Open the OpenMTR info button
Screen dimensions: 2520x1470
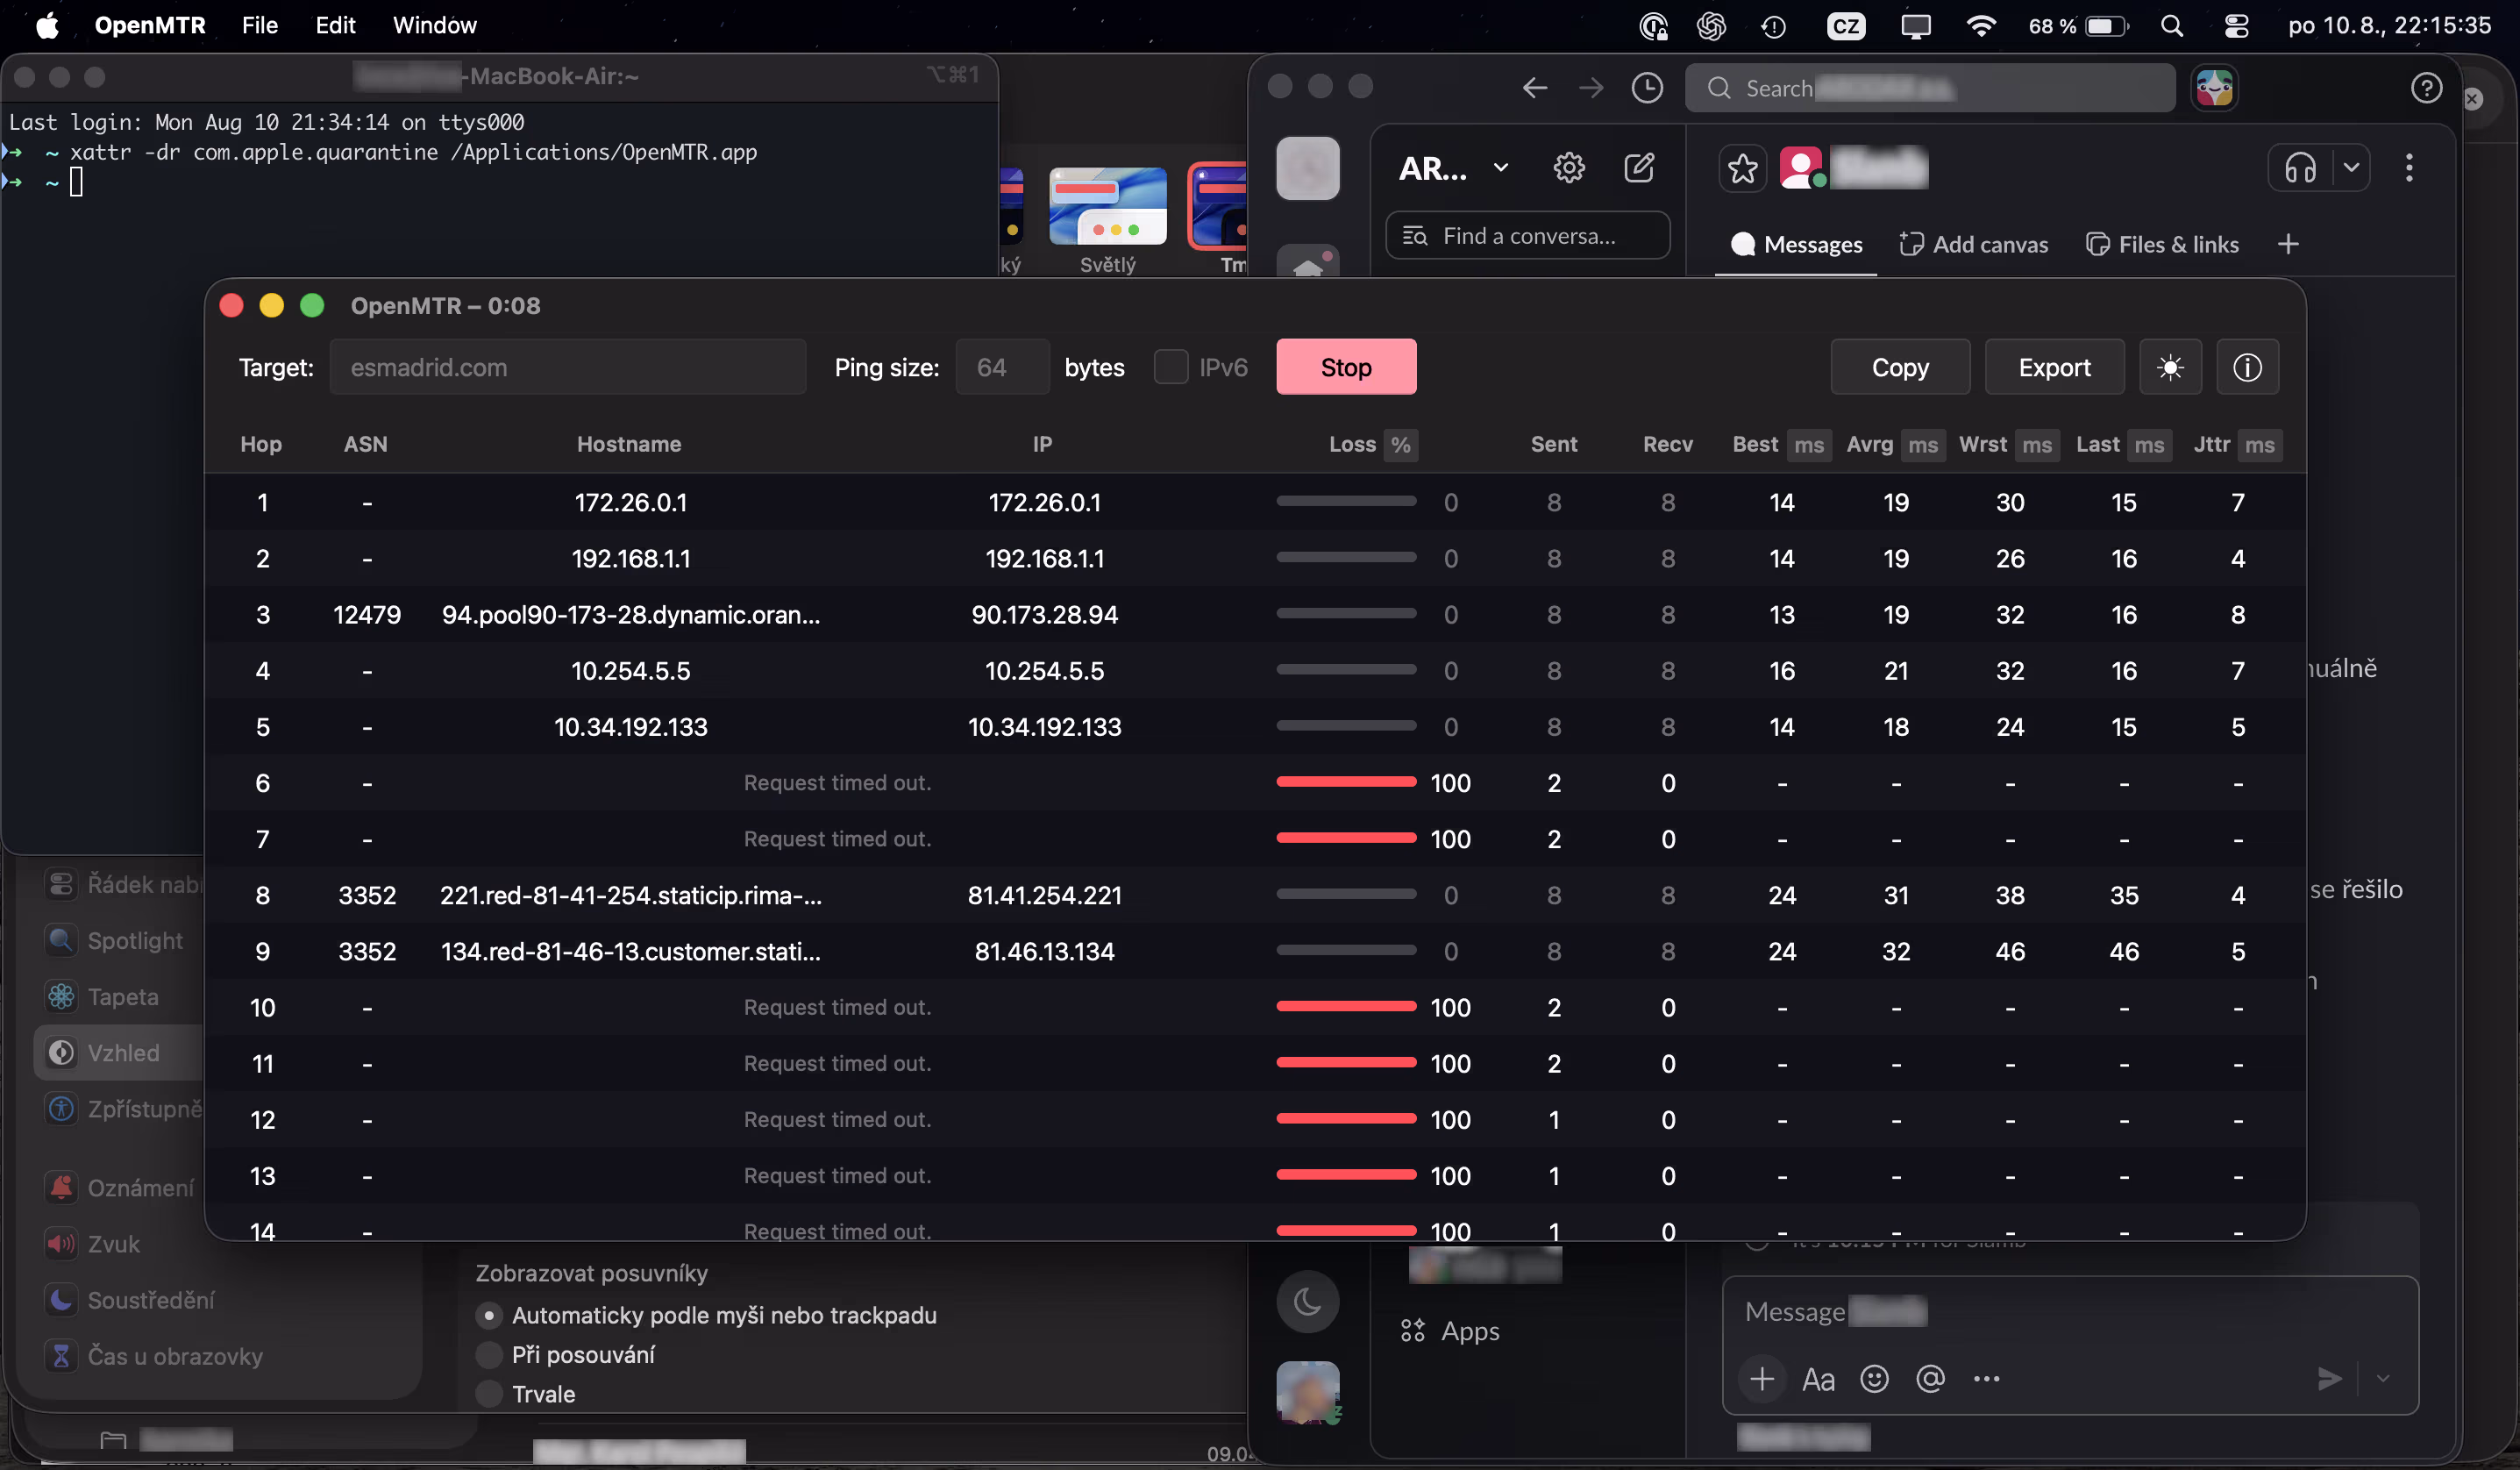coord(2247,367)
